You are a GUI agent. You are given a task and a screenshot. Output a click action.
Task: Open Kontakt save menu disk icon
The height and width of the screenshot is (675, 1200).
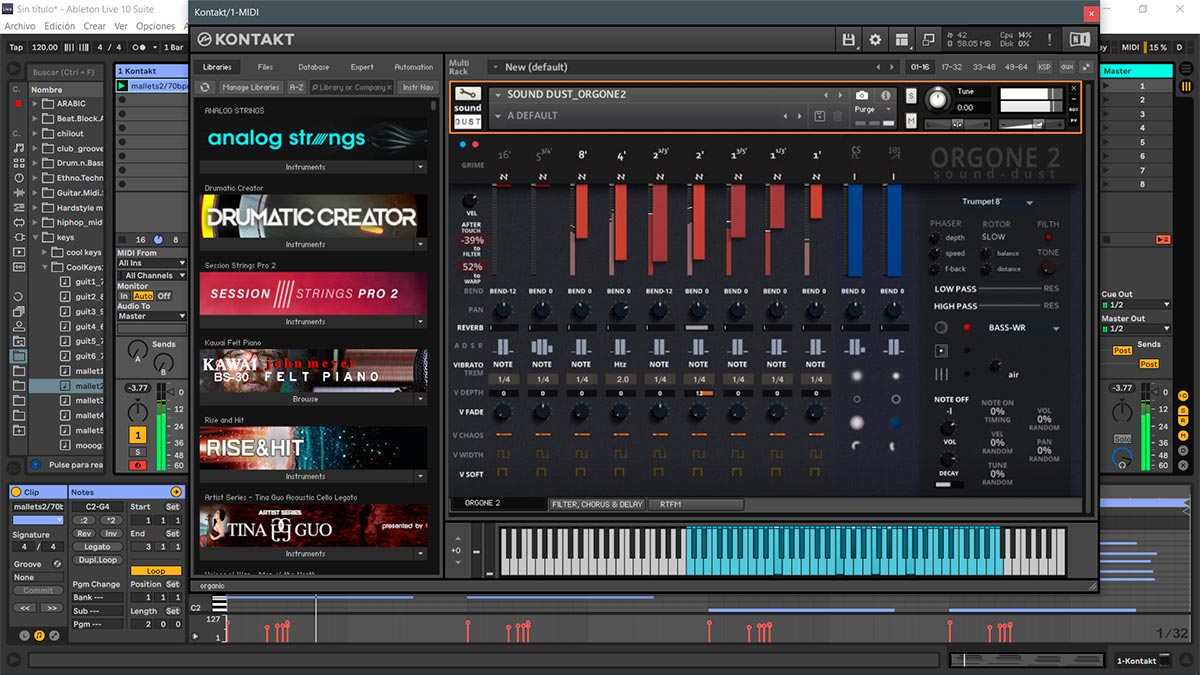(848, 39)
